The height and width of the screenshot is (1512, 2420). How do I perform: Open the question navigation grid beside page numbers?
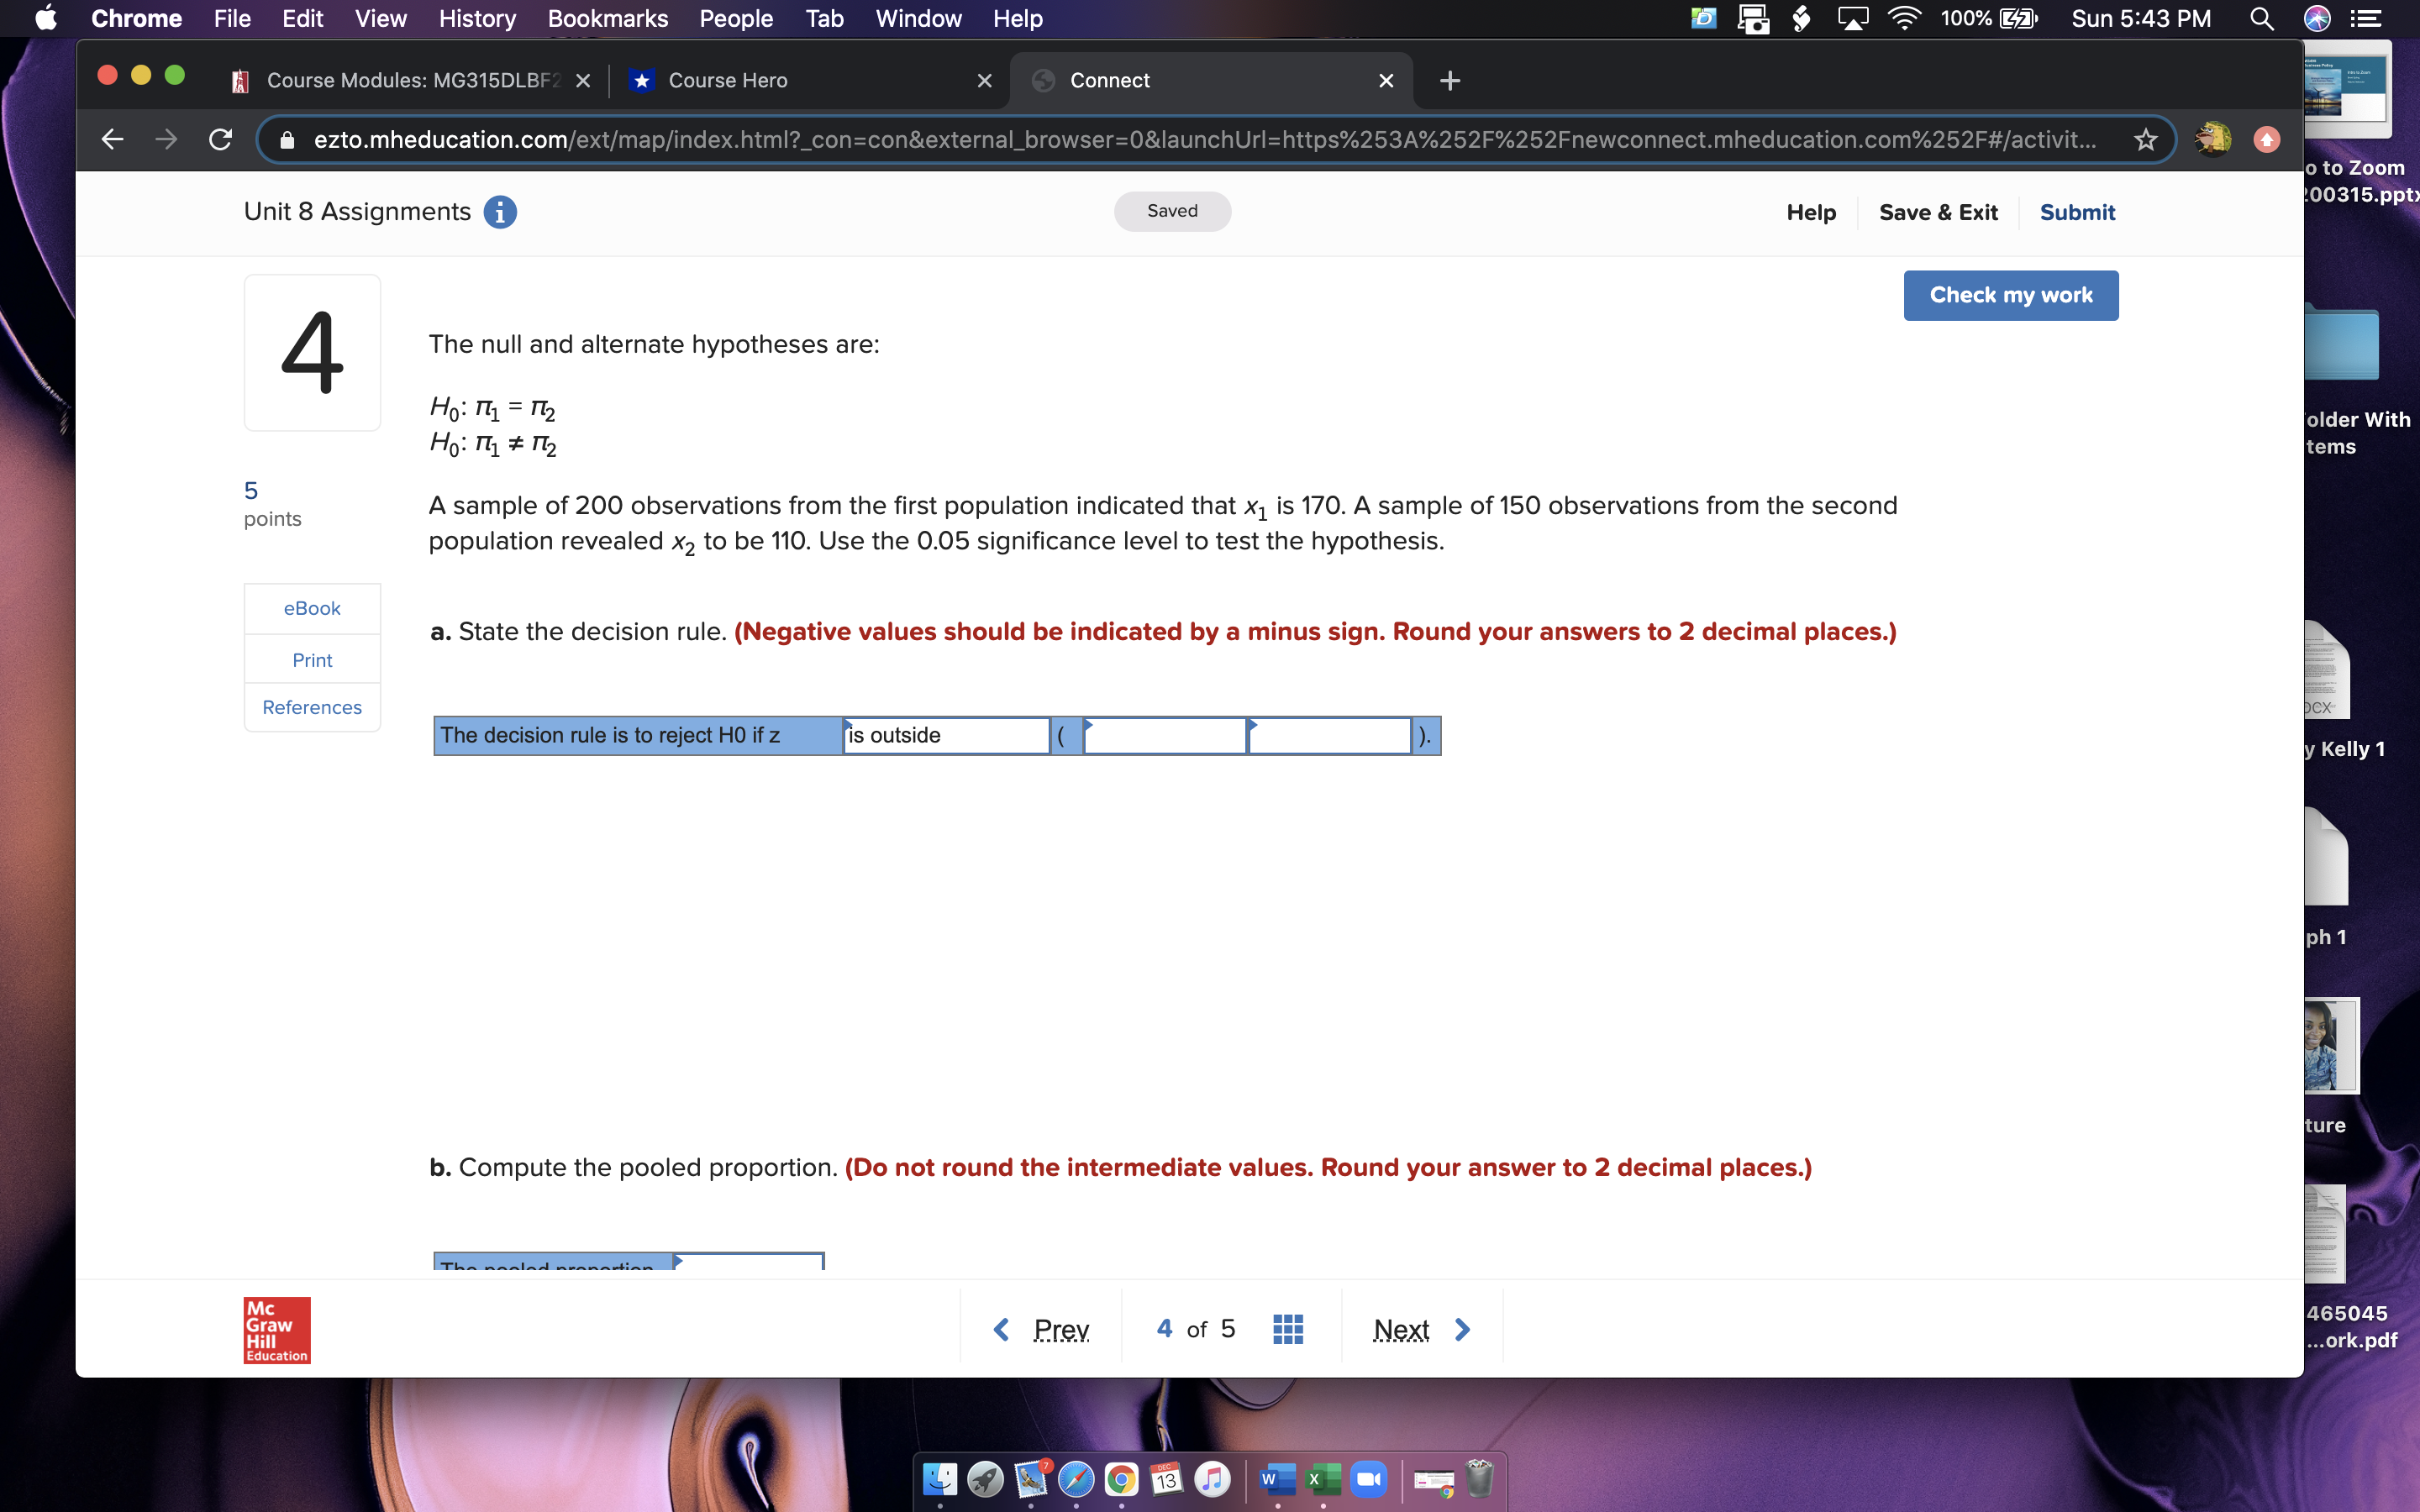pos(1288,1328)
